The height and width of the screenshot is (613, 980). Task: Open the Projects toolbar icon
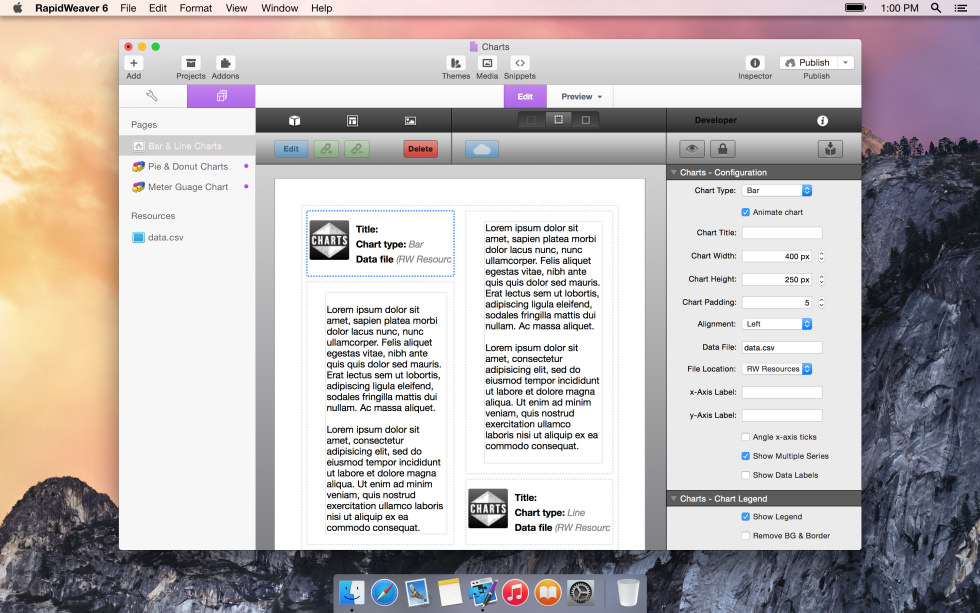pyautogui.click(x=191, y=63)
